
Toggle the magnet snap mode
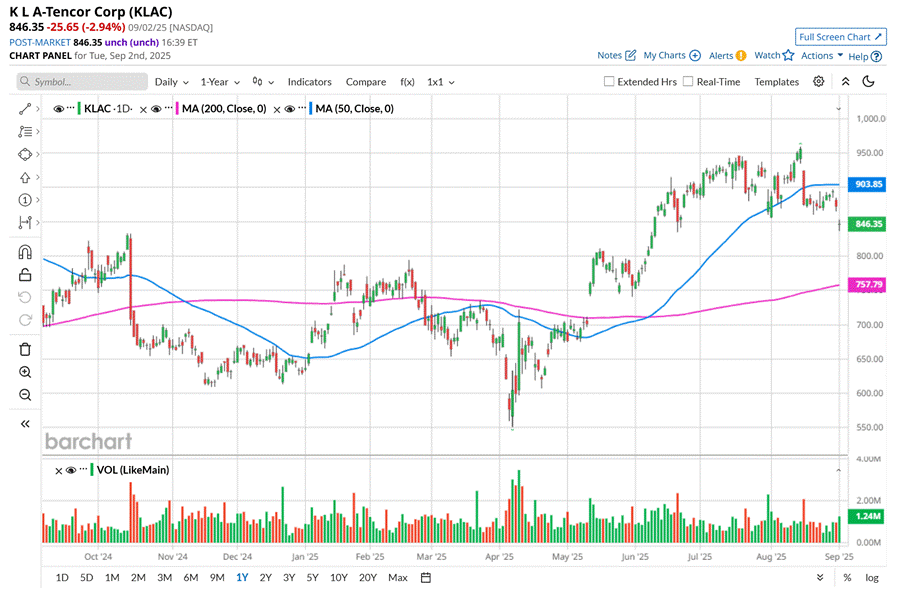[x=25, y=252]
